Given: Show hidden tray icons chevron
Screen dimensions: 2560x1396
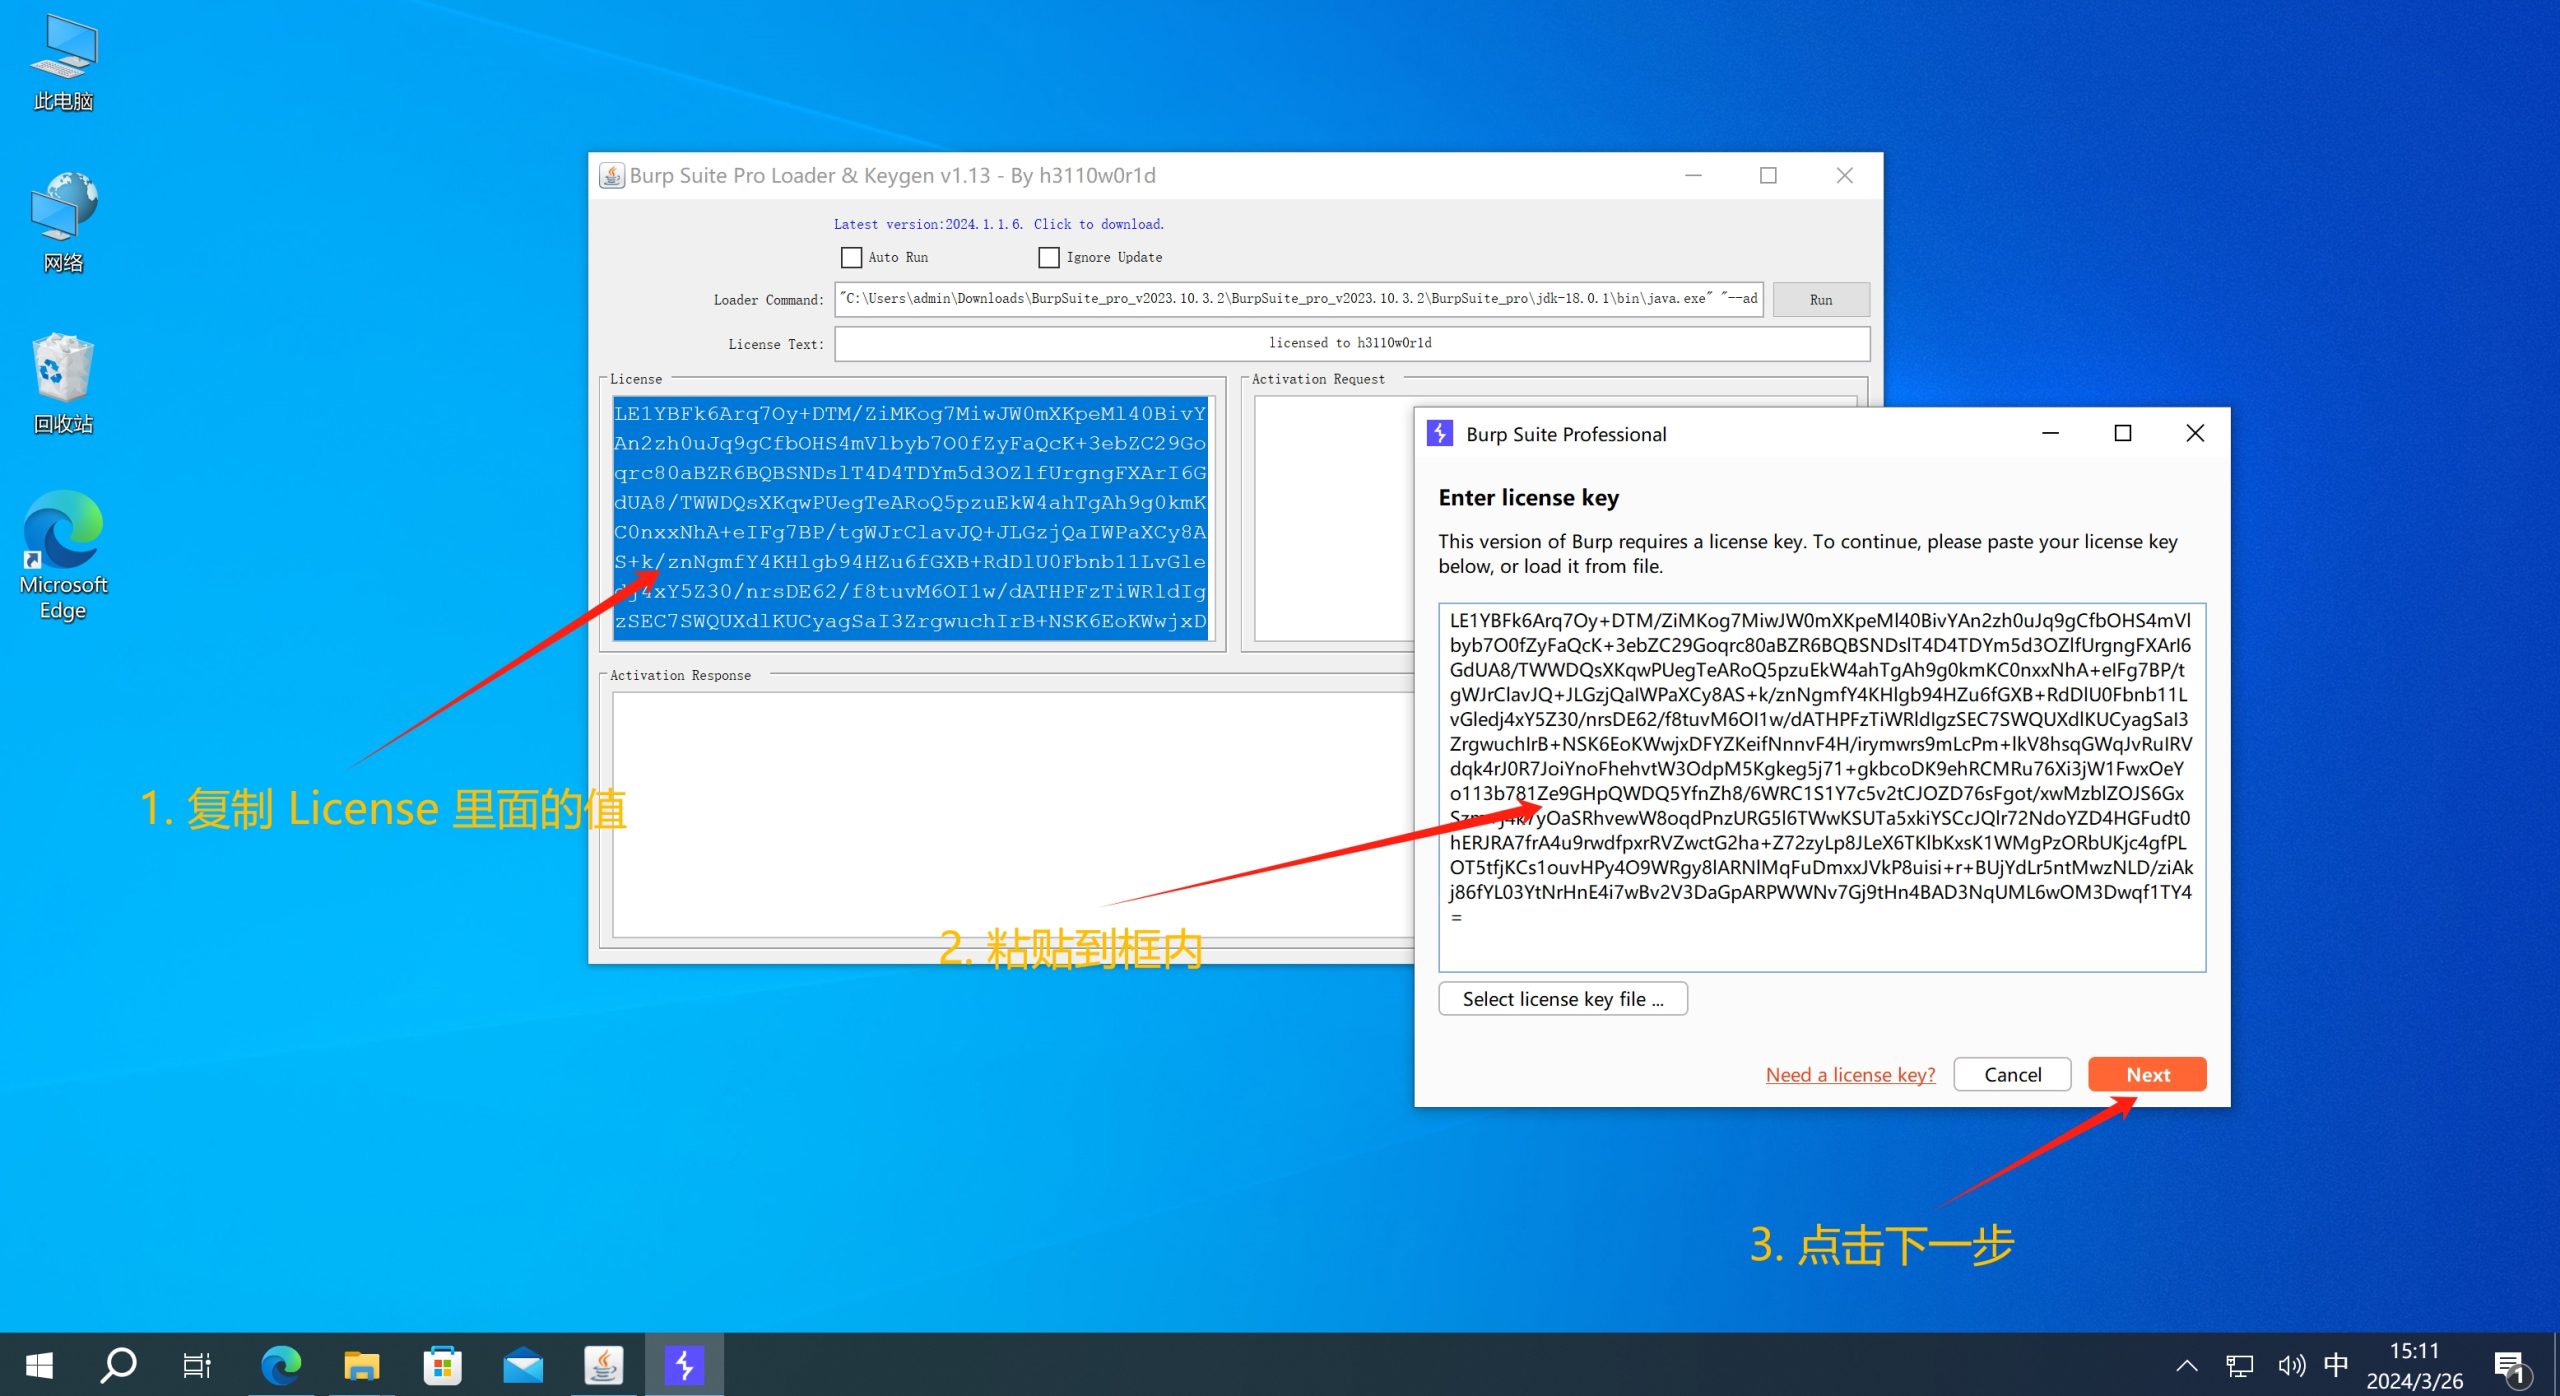Looking at the screenshot, I should click(x=2187, y=1366).
